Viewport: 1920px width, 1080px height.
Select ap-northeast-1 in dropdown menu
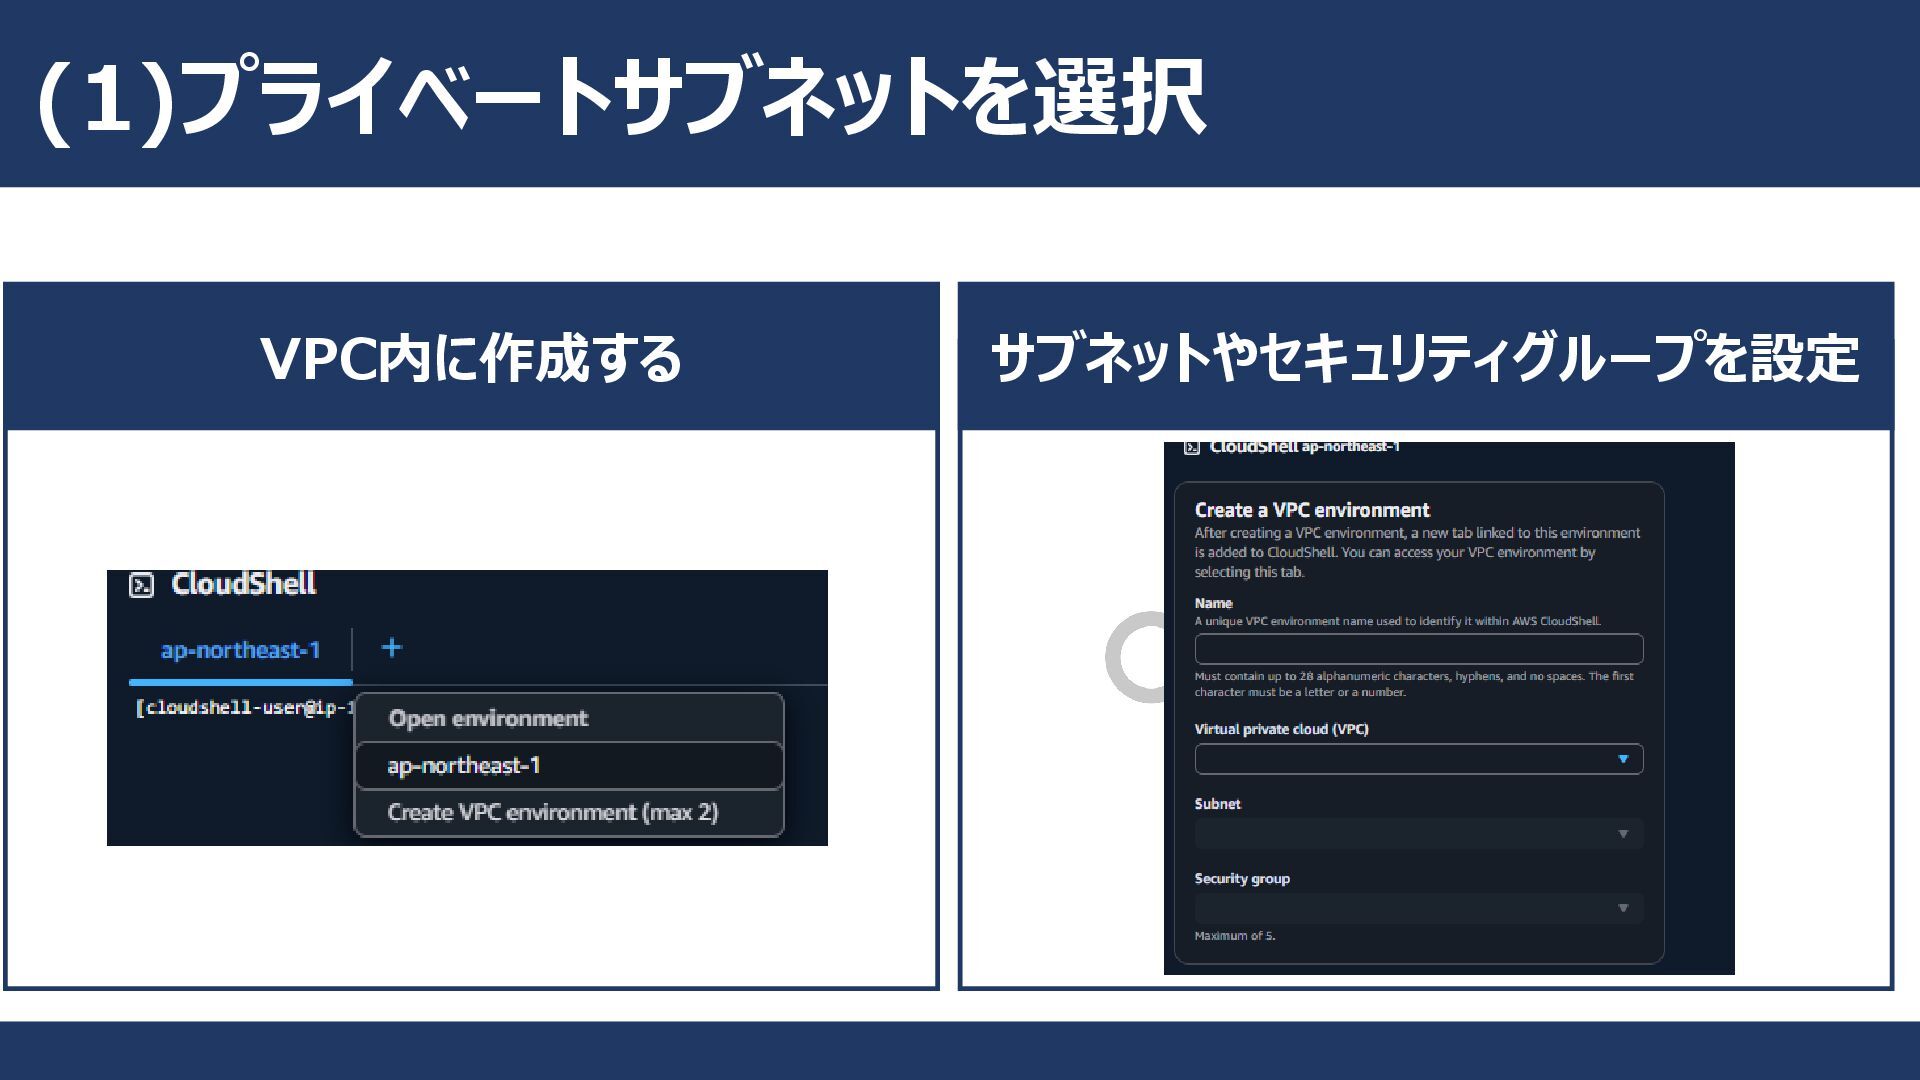pos(569,766)
